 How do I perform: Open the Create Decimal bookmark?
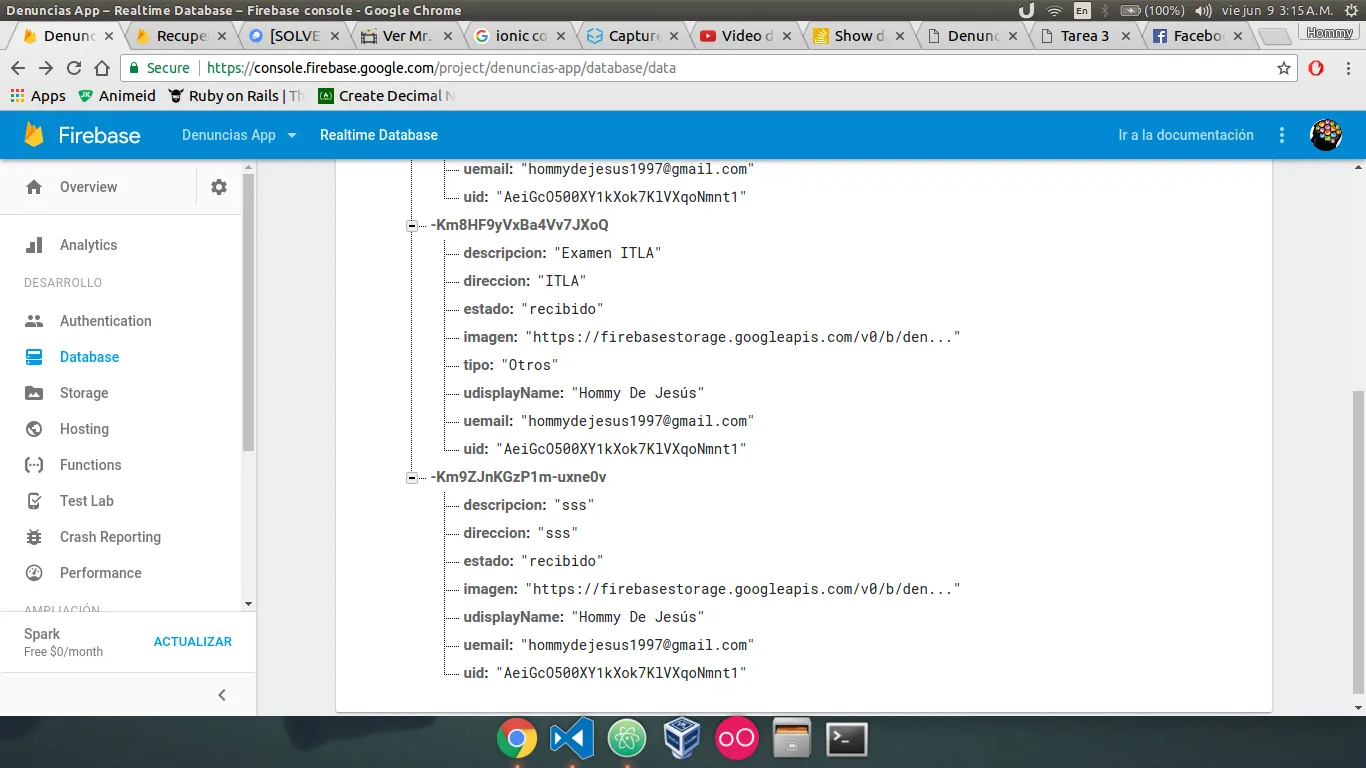387,96
